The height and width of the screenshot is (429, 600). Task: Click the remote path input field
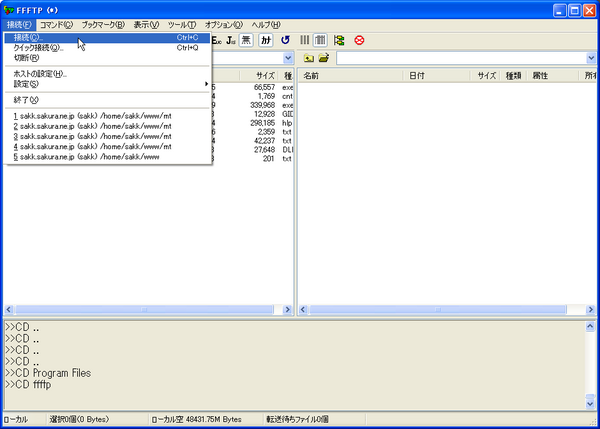point(461,58)
